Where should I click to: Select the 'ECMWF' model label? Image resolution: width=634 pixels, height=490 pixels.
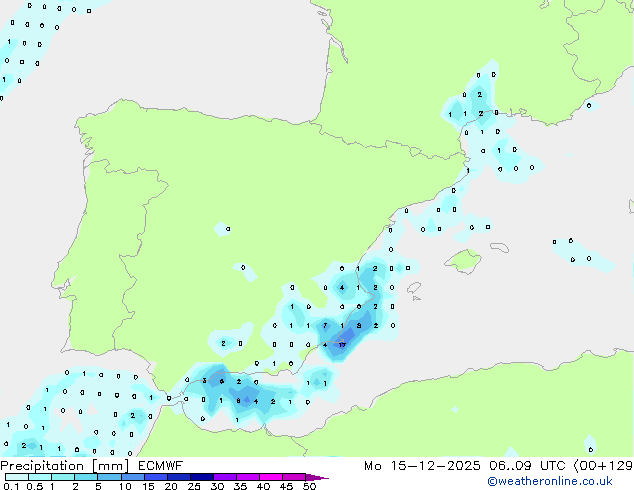coord(161,466)
